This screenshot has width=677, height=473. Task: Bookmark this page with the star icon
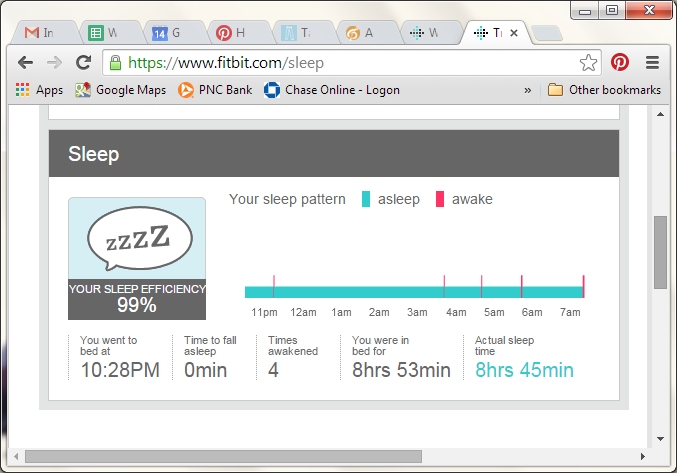(x=588, y=62)
